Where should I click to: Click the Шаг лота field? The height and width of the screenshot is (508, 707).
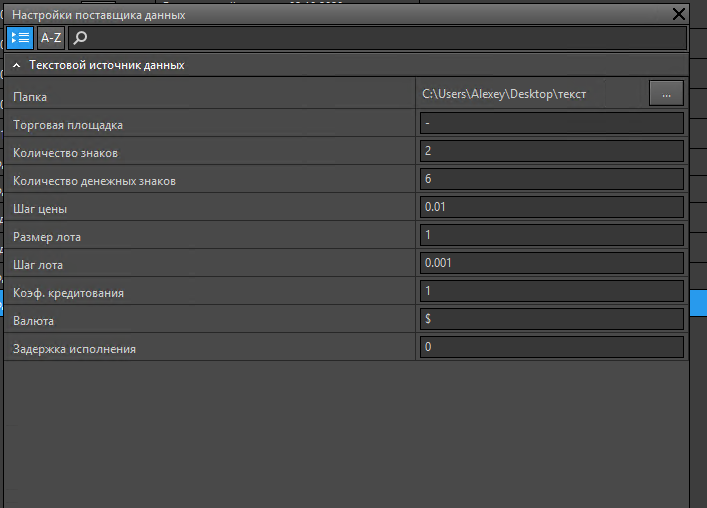pos(552,263)
